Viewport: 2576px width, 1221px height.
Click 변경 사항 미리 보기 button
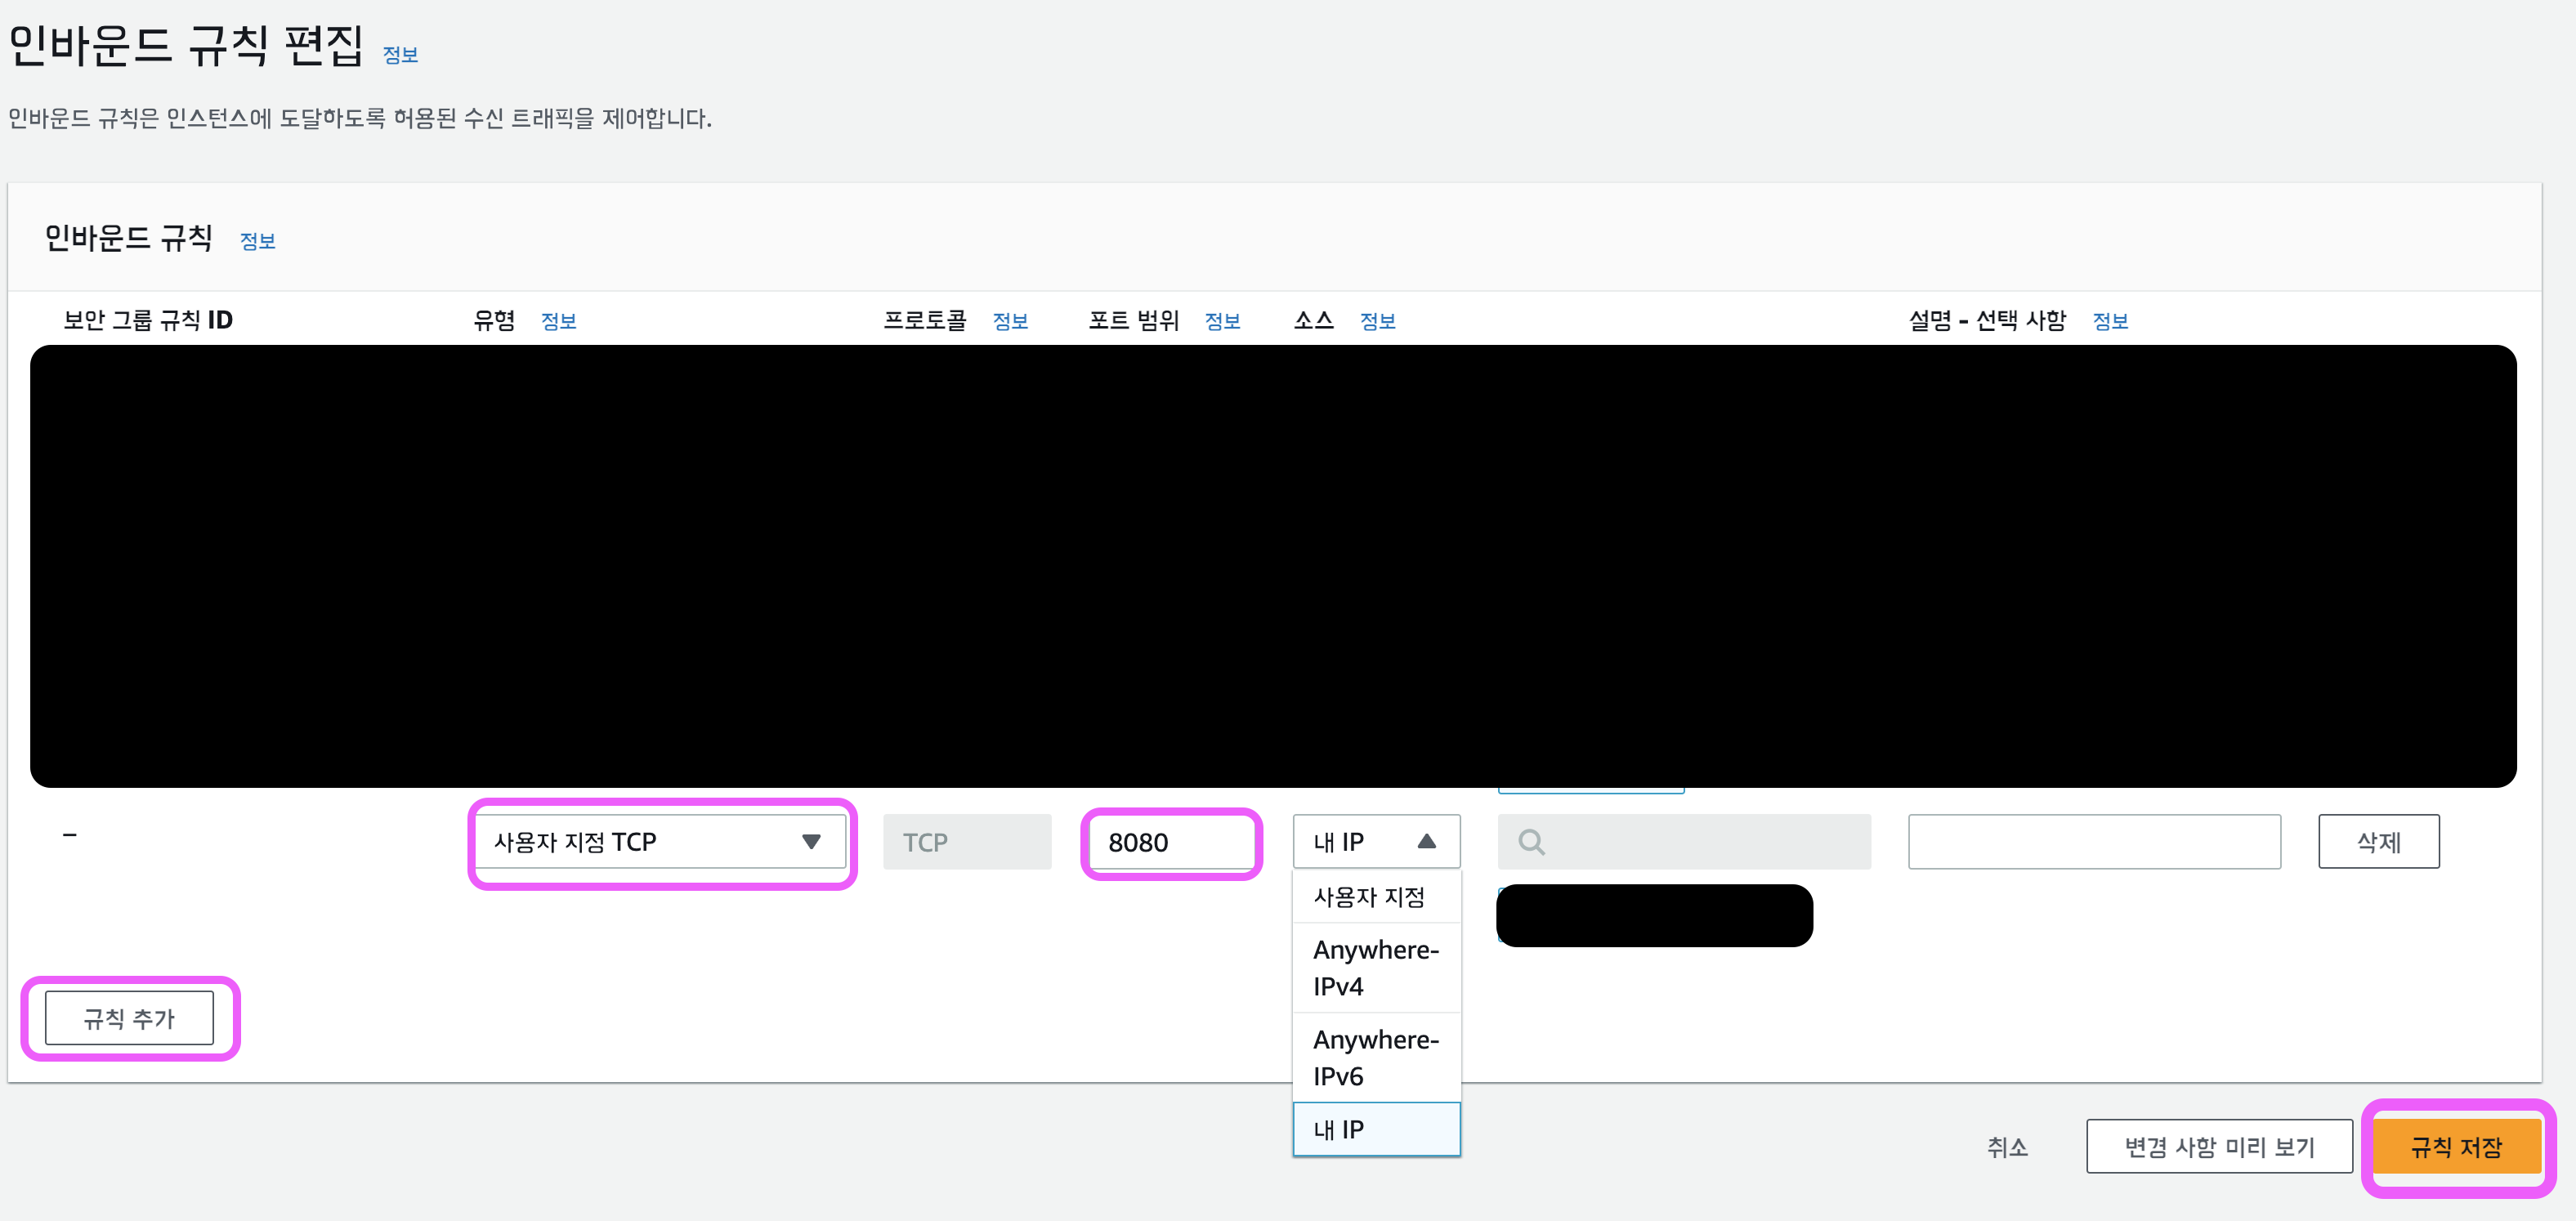2218,1146
